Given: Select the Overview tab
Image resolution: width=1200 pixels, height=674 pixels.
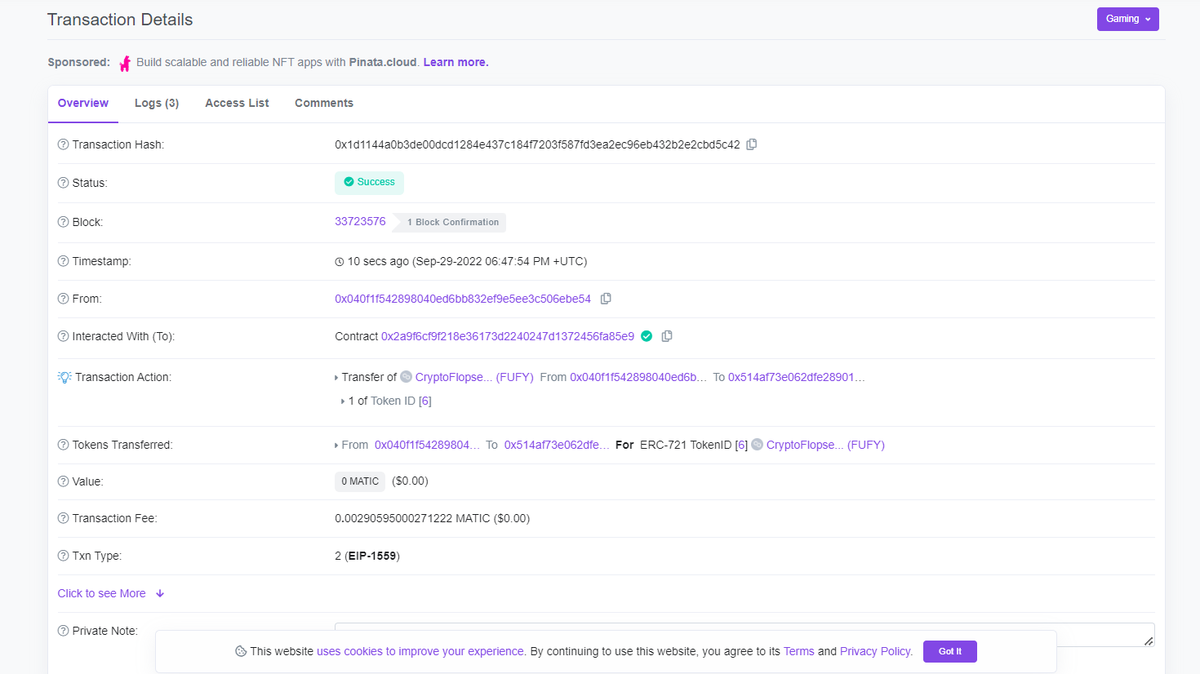Looking at the screenshot, I should point(83,103).
